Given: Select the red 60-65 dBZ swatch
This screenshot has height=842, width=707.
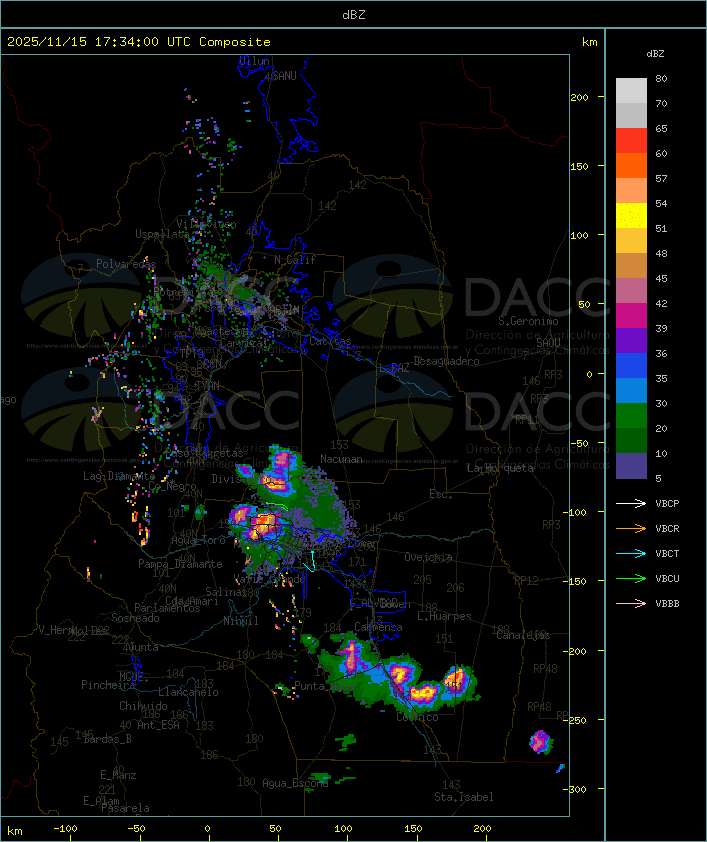Looking at the screenshot, I should [x=631, y=141].
